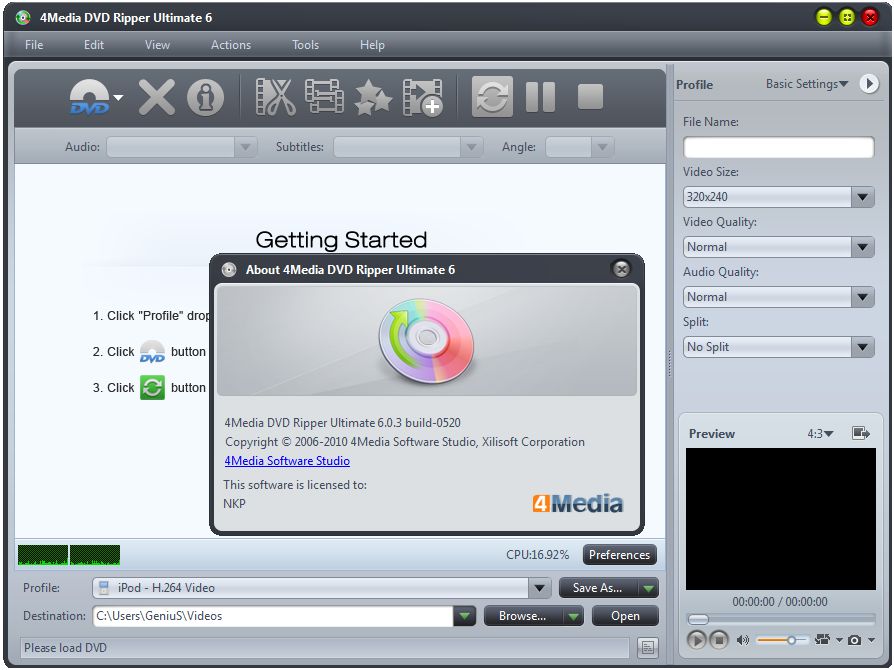The height and width of the screenshot is (670, 894).
Task: Click into the File Name field
Action: tap(778, 147)
